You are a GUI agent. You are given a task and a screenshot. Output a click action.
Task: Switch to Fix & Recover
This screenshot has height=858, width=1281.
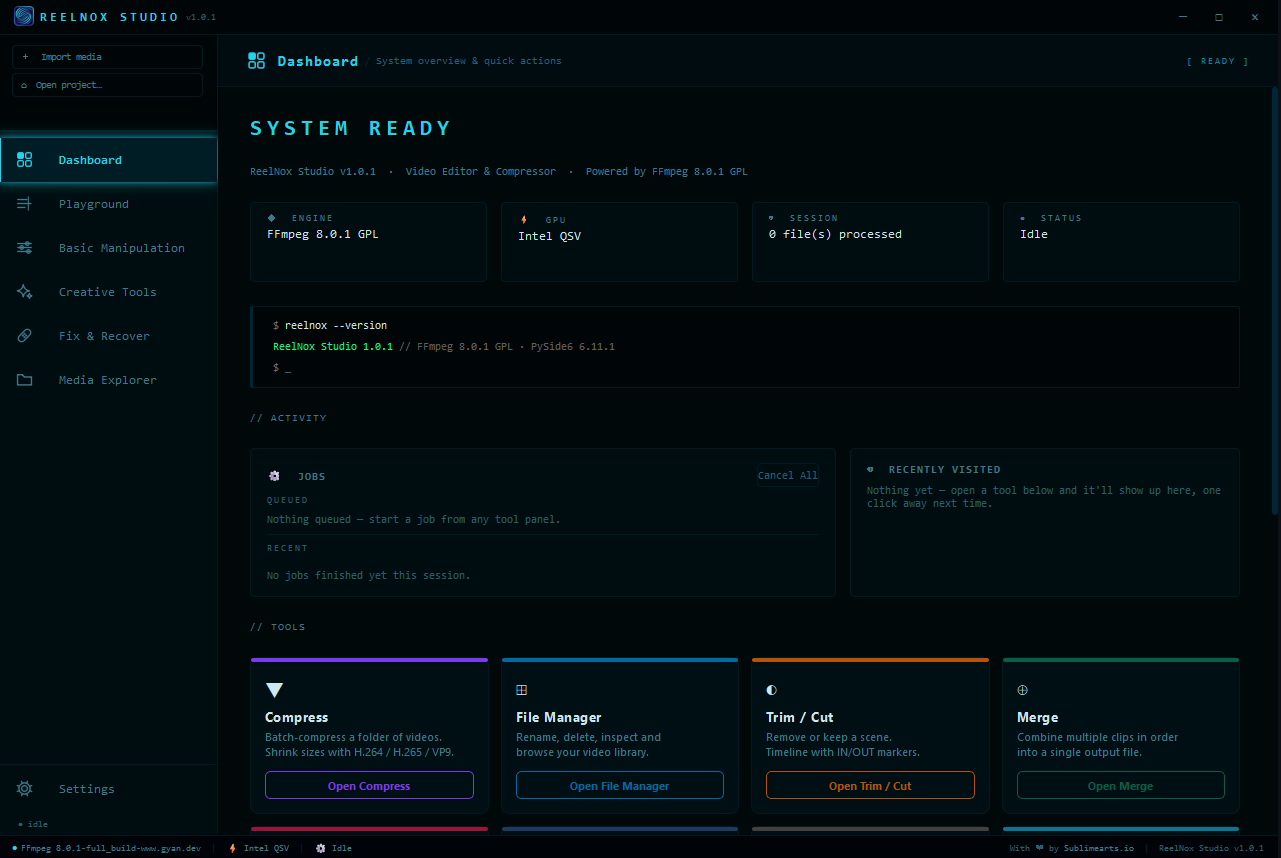tap(109, 336)
